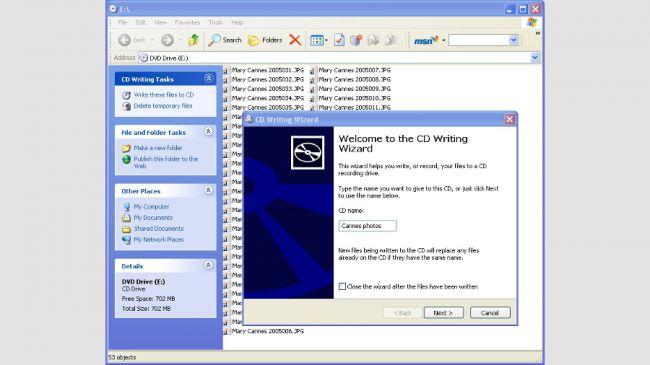This screenshot has height=365, width=650.
Task: Click the msn search input field
Action: [x=479, y=40]
